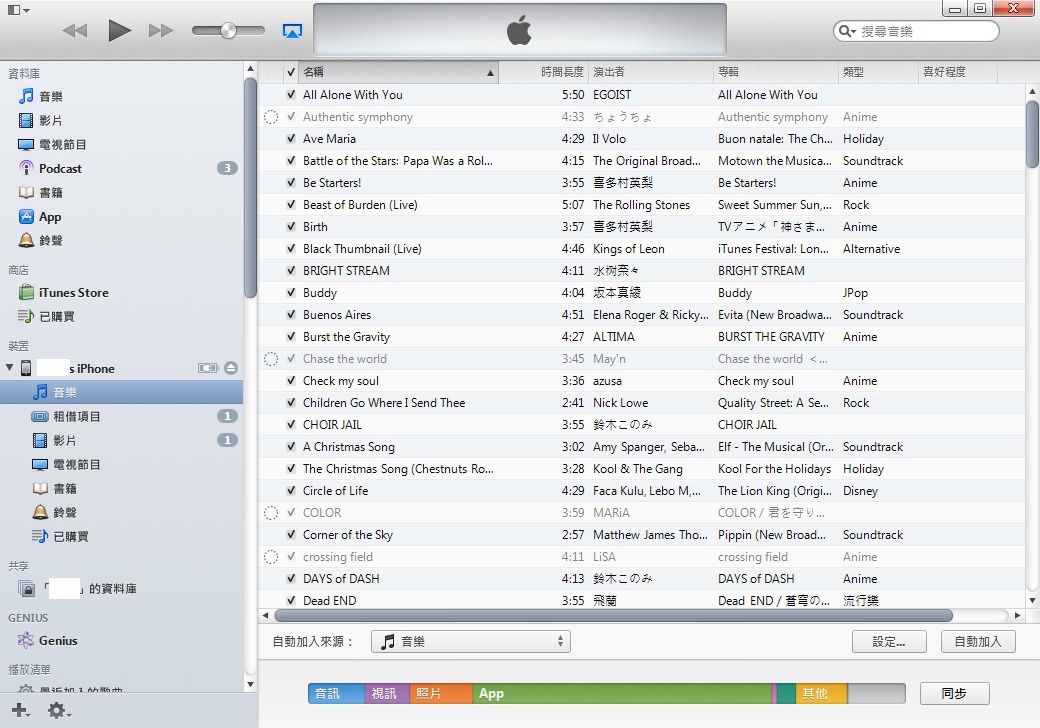Click the search dropdown magnifier arrow

(847, 31)
